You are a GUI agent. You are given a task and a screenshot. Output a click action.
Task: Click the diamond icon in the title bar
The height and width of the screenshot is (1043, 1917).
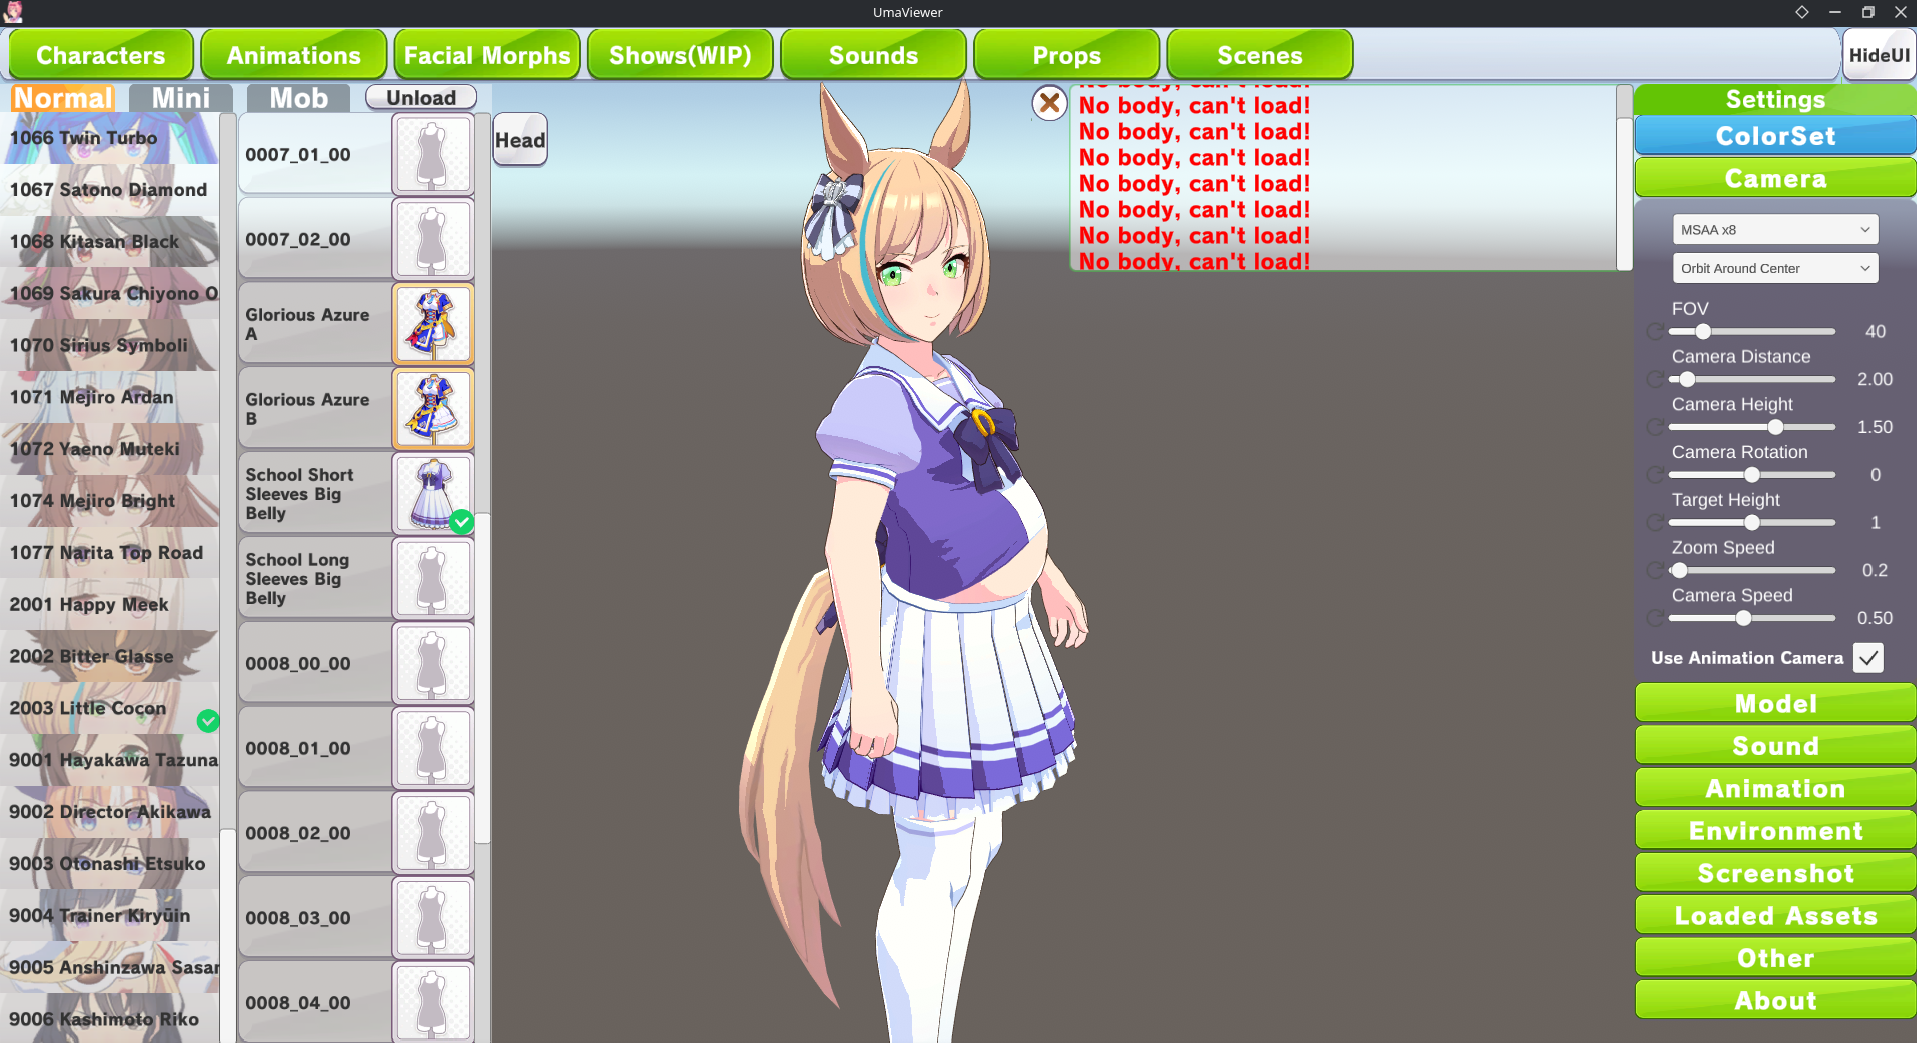pyautogui.click(x=1802, y=12)
